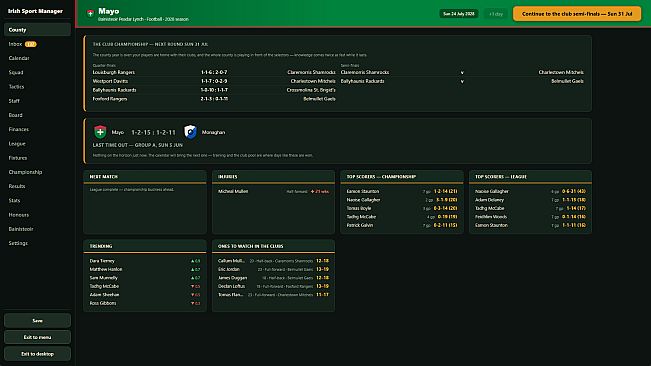Open the Honours page
651x366 pixels.
tap(37, 215)
